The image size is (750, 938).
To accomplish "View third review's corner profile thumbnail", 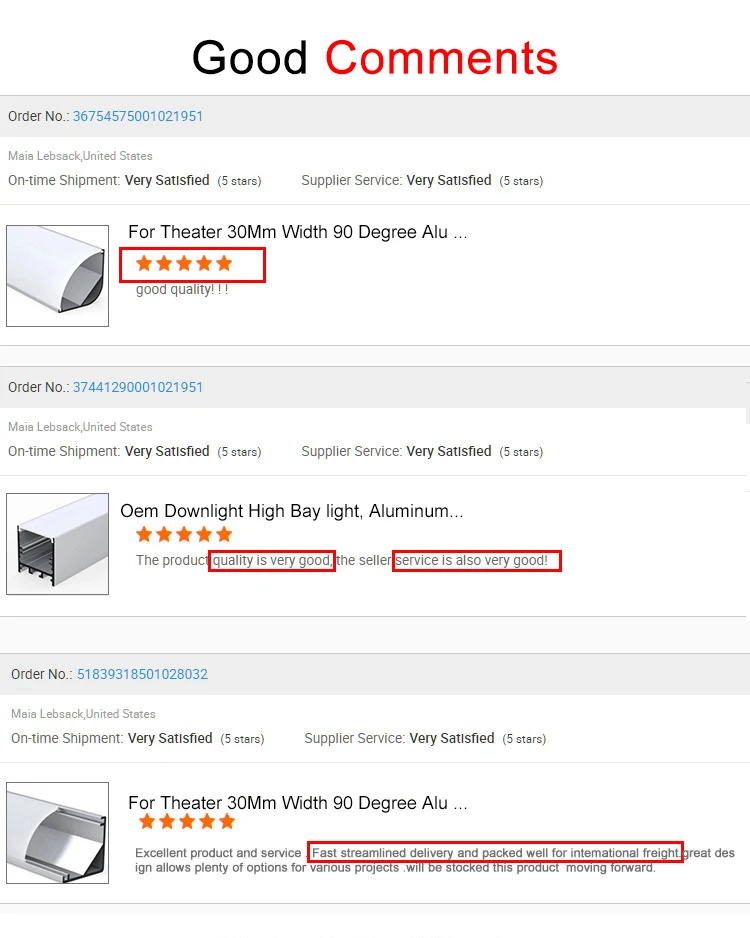I will (57, 832).
